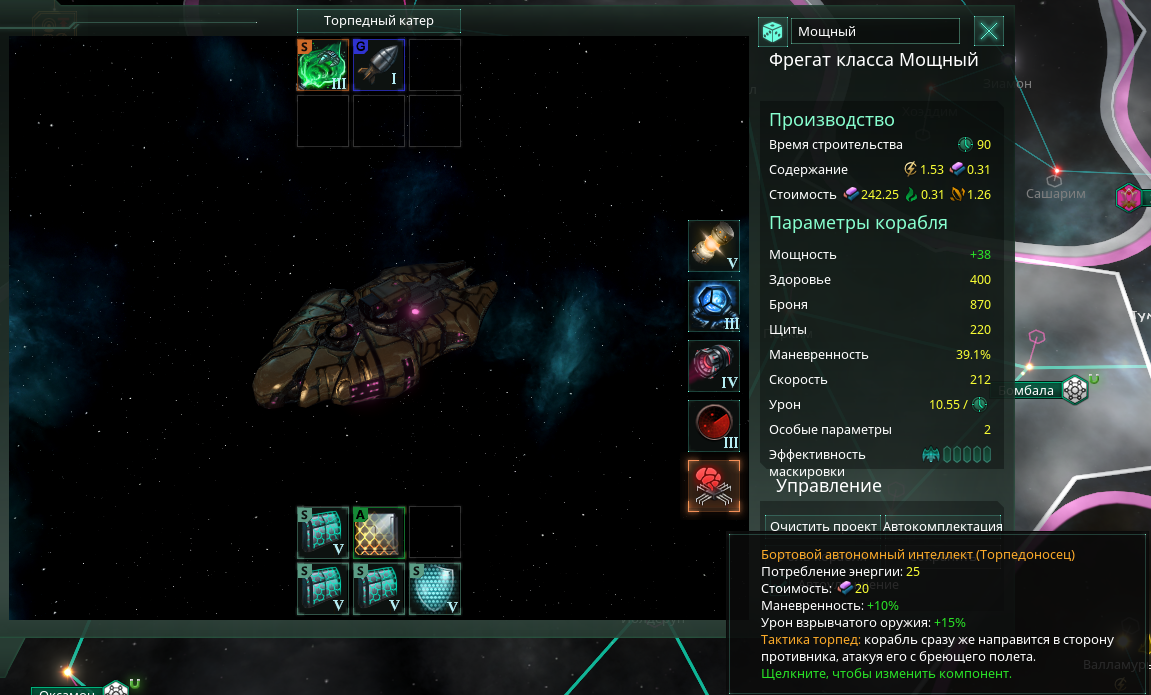
Task: Select the torpedo weapon slot I
Action: click(x=379, y=65)
